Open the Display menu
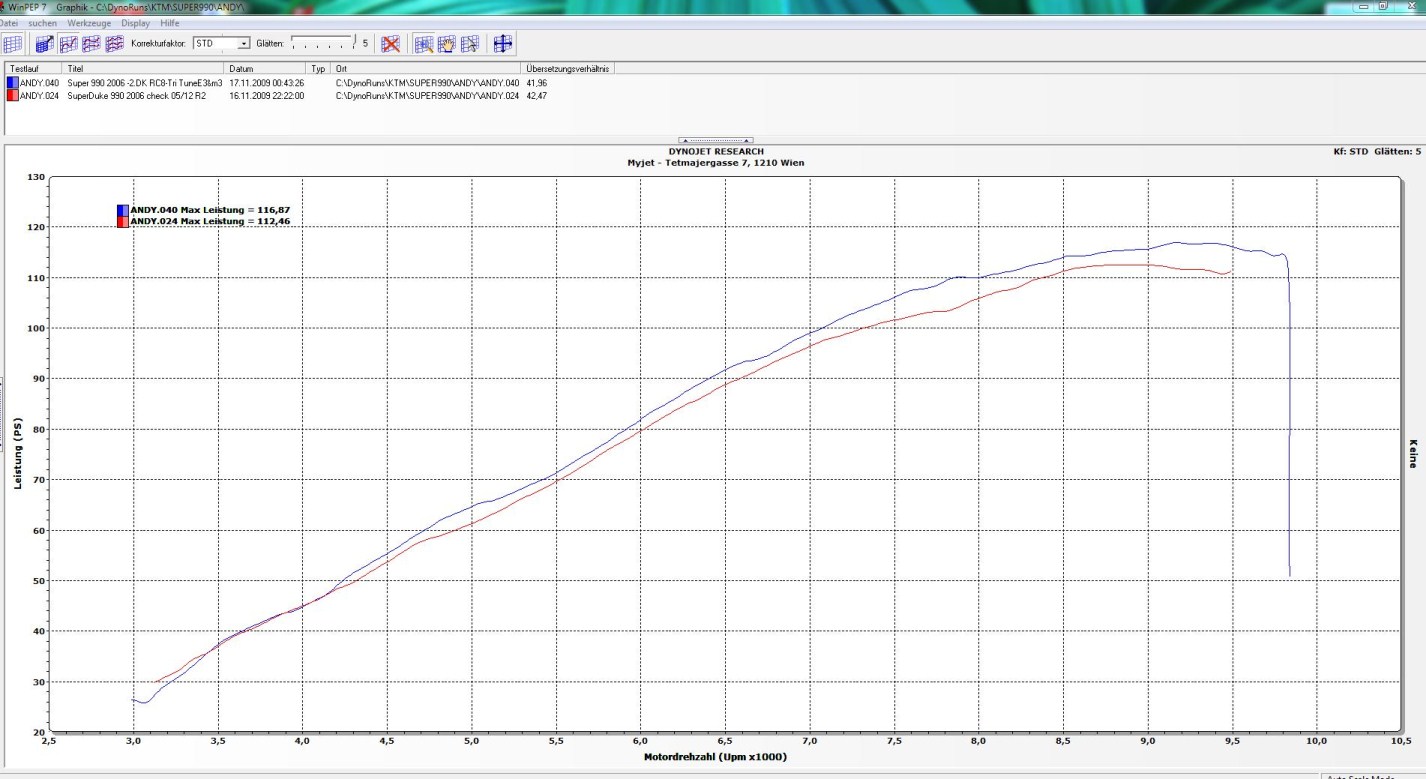The image size is (1426, 779). tap(135, 22)
